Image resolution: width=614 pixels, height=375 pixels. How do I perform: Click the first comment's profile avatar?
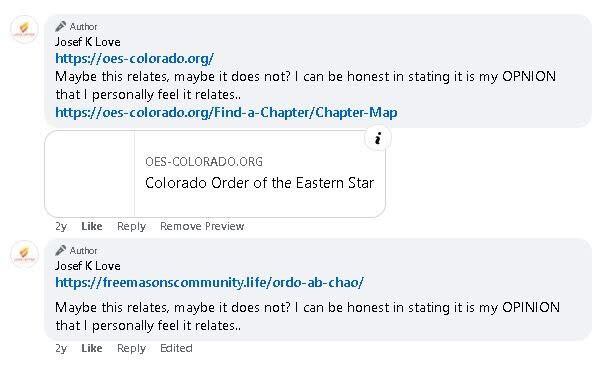pos(24,30)
